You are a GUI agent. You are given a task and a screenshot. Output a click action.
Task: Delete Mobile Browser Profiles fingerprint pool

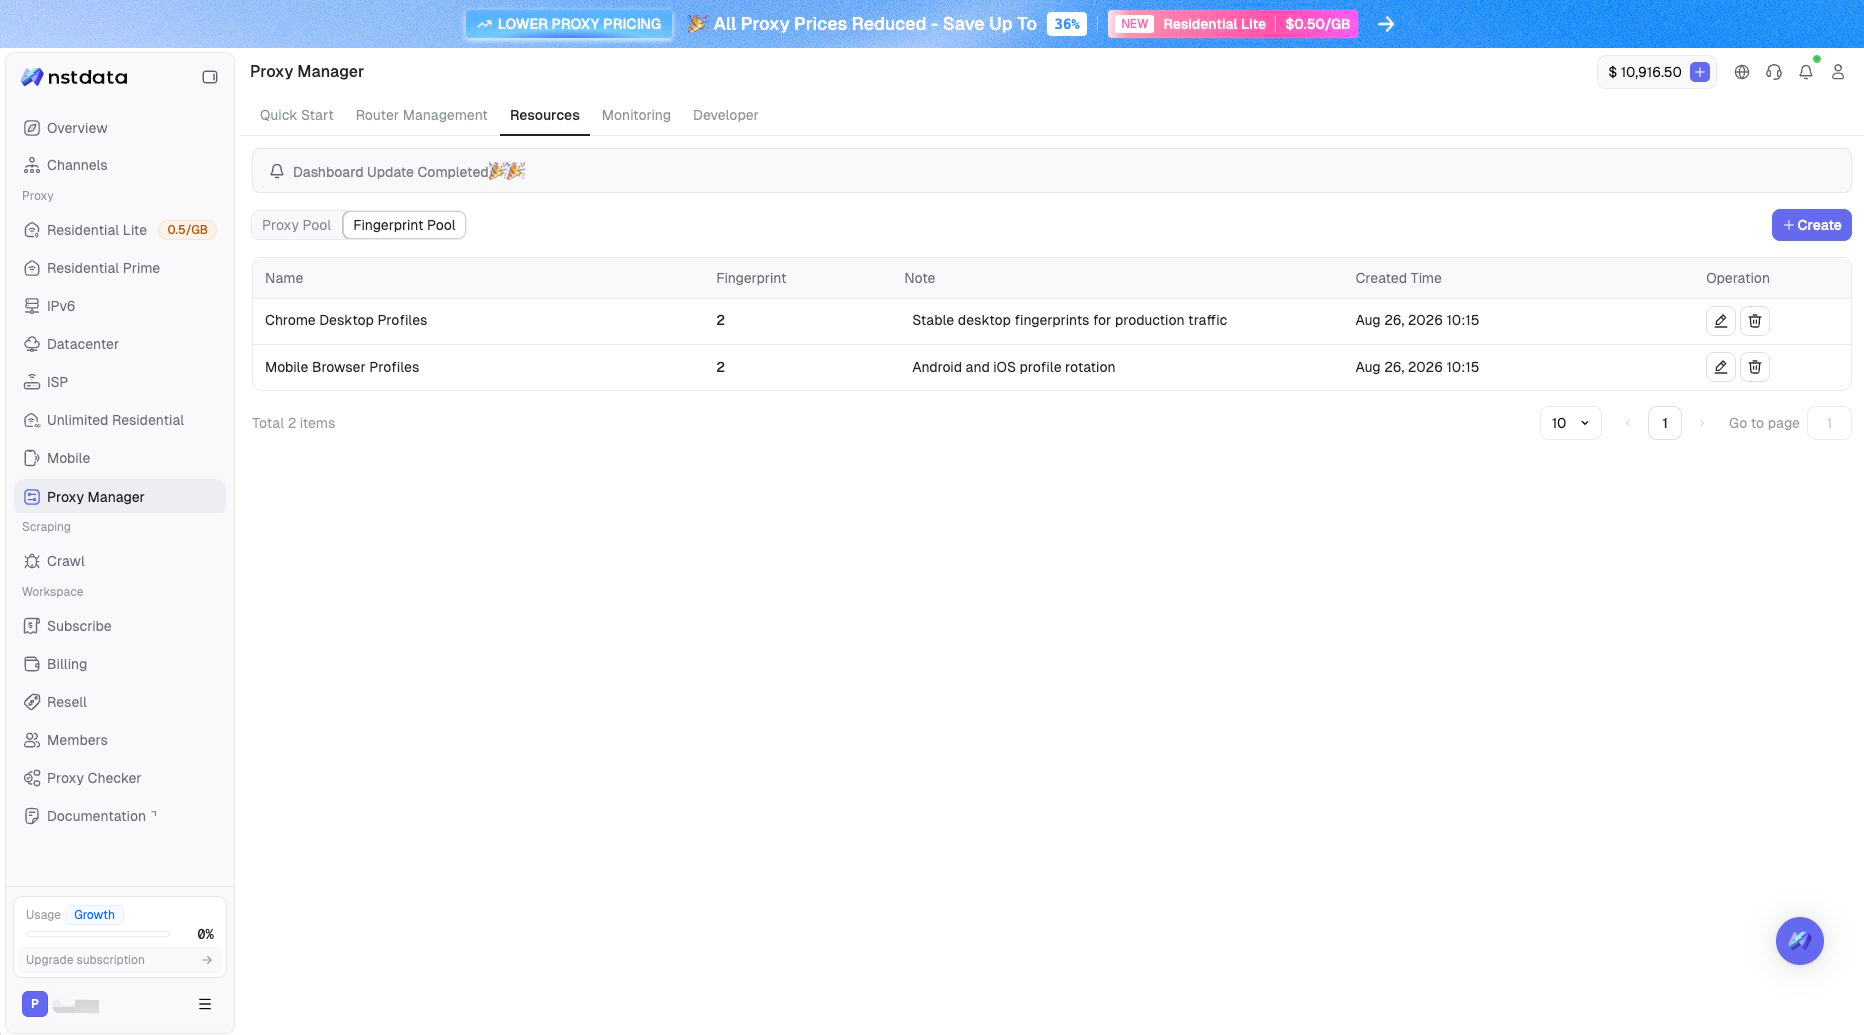click(1755, 367)
